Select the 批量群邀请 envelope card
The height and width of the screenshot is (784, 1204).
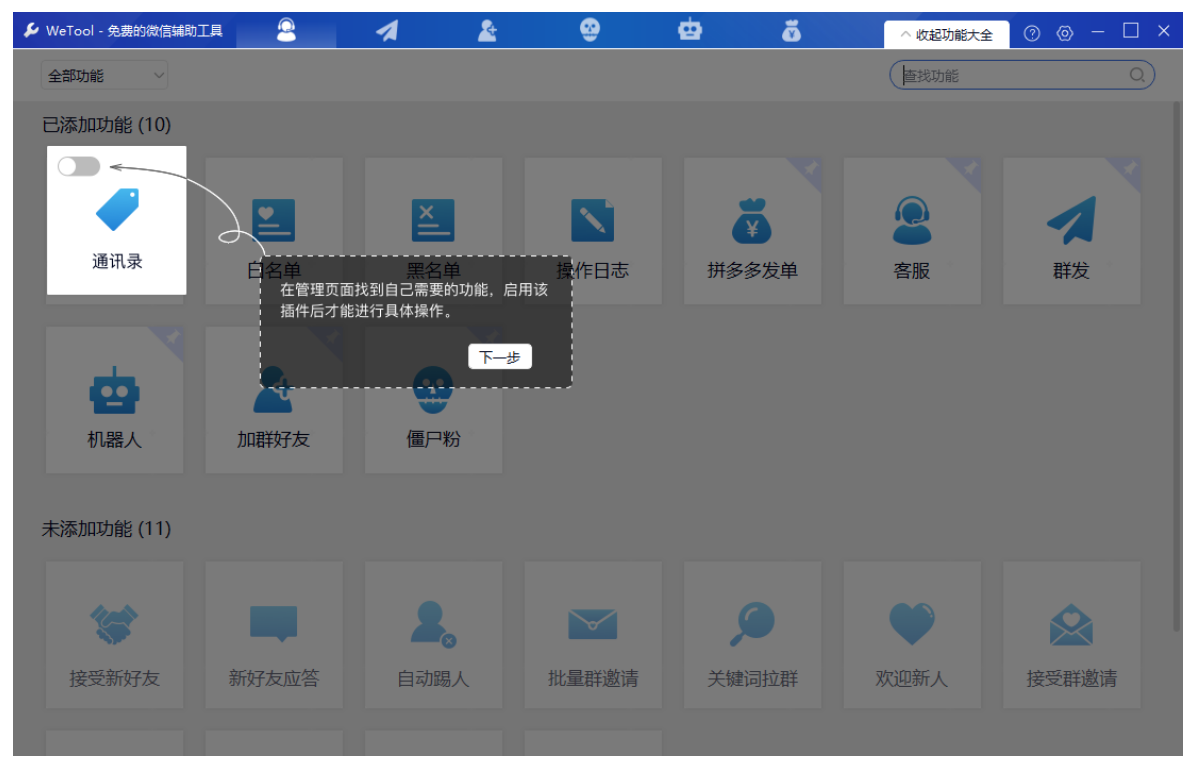coord(593,635)
